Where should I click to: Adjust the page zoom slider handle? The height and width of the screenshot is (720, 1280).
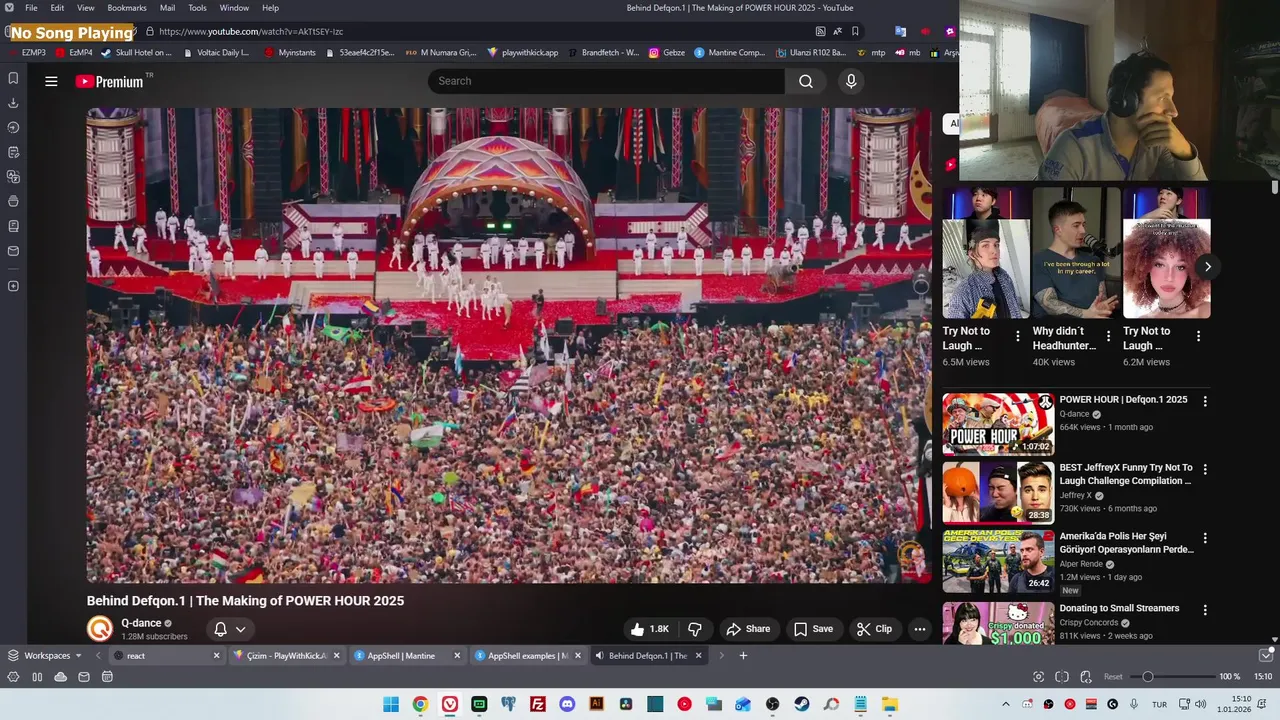click(1148, 677)
